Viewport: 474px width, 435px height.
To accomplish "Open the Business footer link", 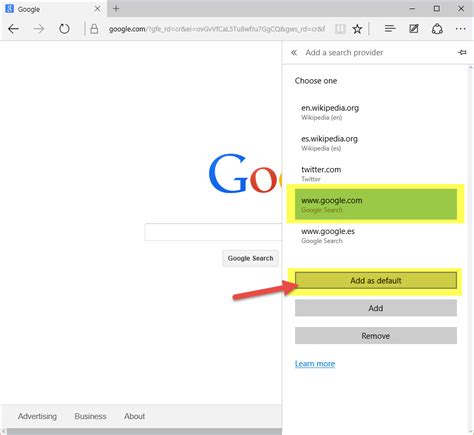I will pos(90,416).
